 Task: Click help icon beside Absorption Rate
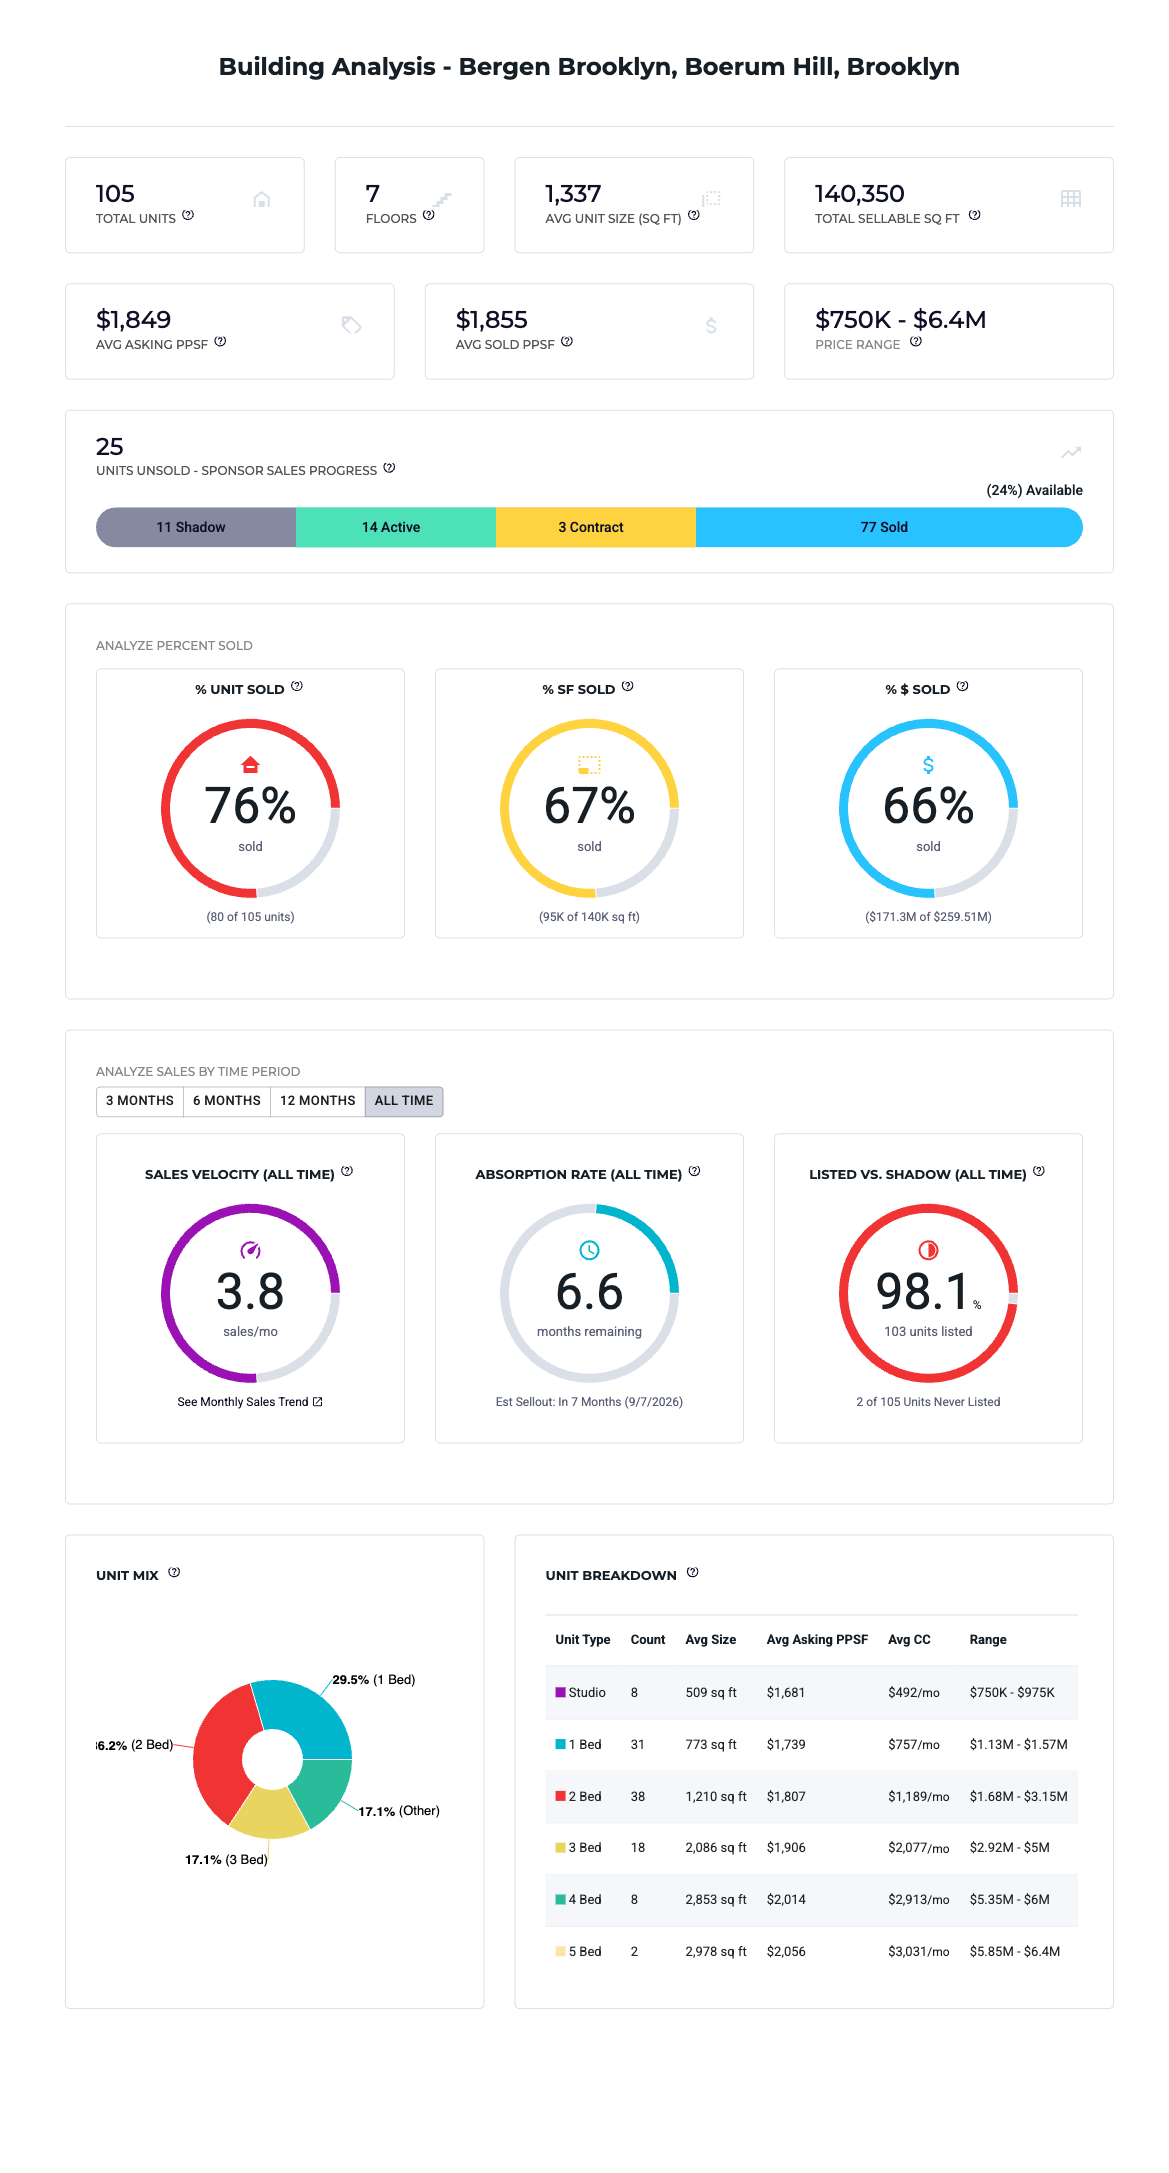695,1171
